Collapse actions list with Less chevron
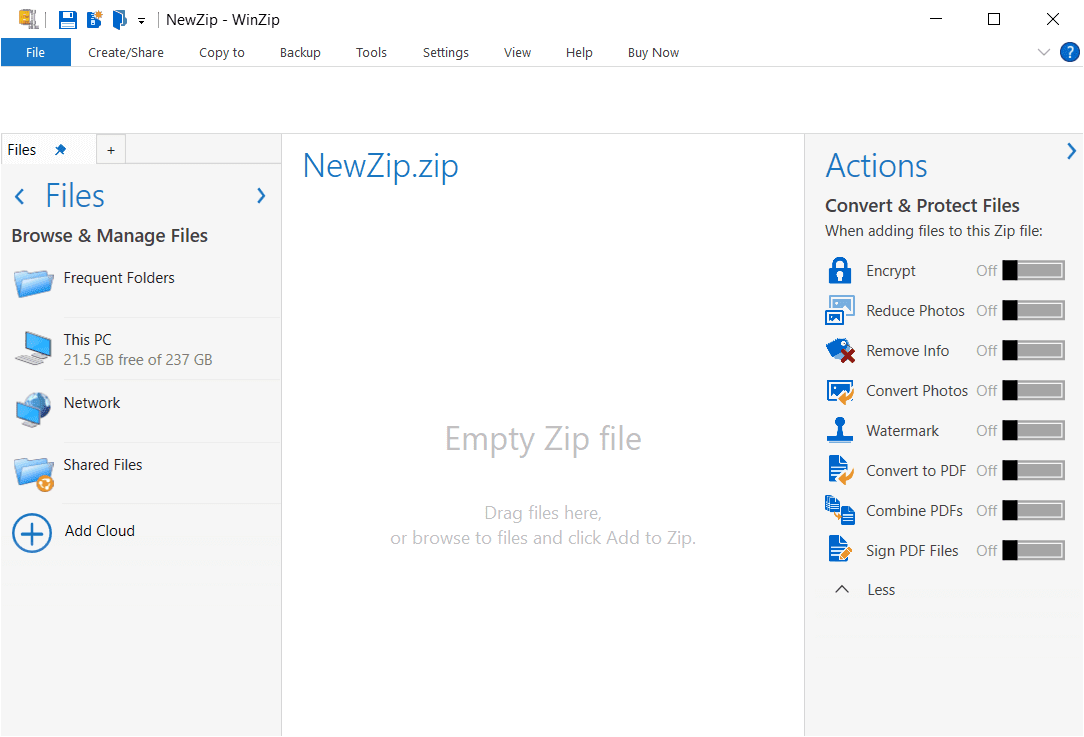The image size is (1084, 737). coord(842,589)
